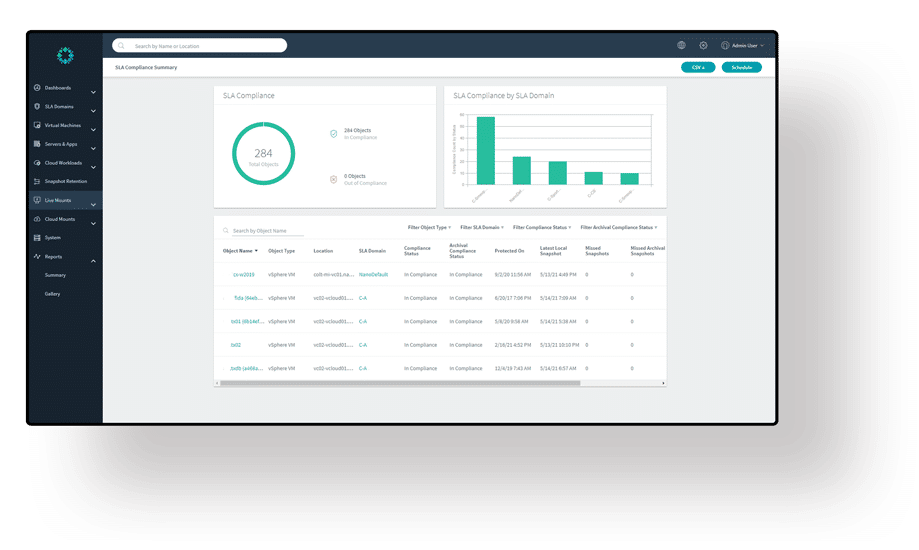Click the globe icon in the header
Screen dimensions: 919x550
(681, 45)
